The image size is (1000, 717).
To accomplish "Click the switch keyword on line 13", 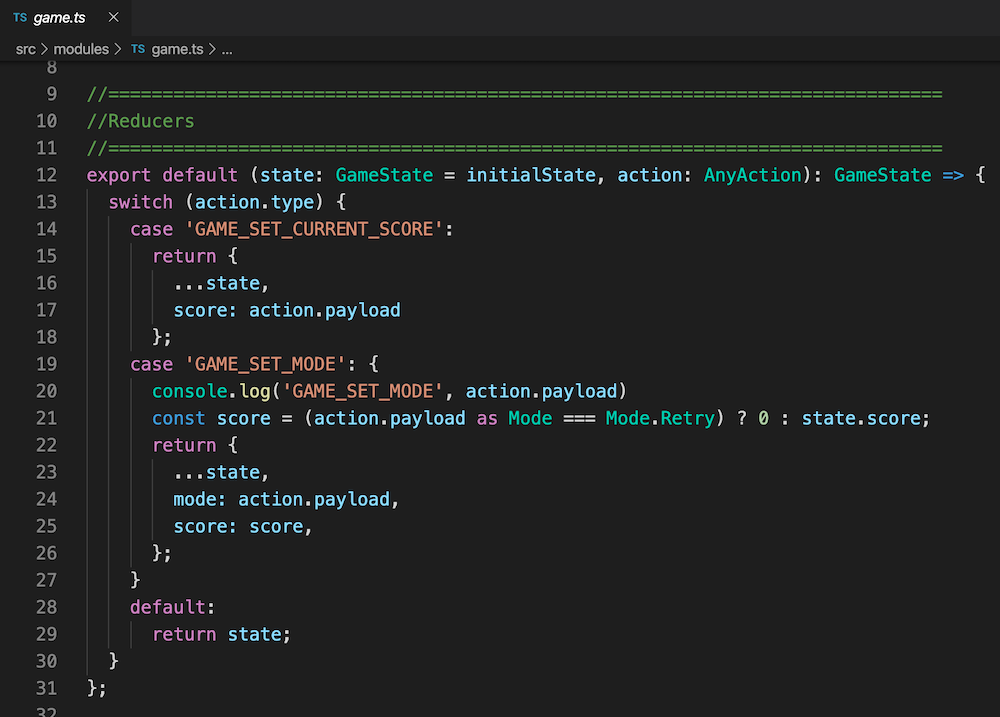I will [x=141, y=201].
